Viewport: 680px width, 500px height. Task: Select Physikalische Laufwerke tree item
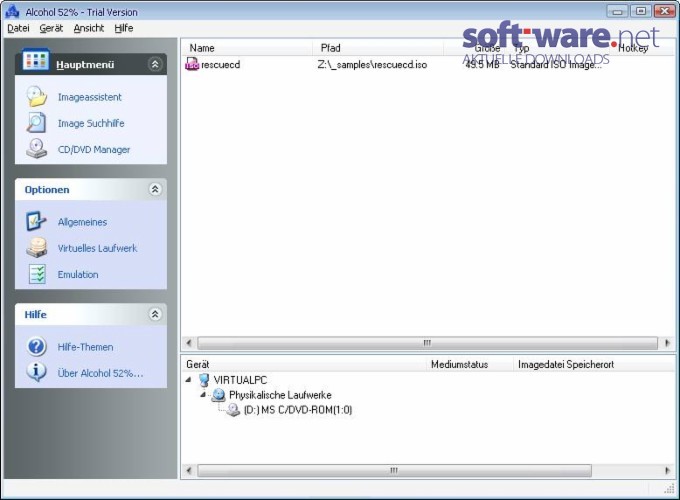pyautogui.click(x=280, y=395)
